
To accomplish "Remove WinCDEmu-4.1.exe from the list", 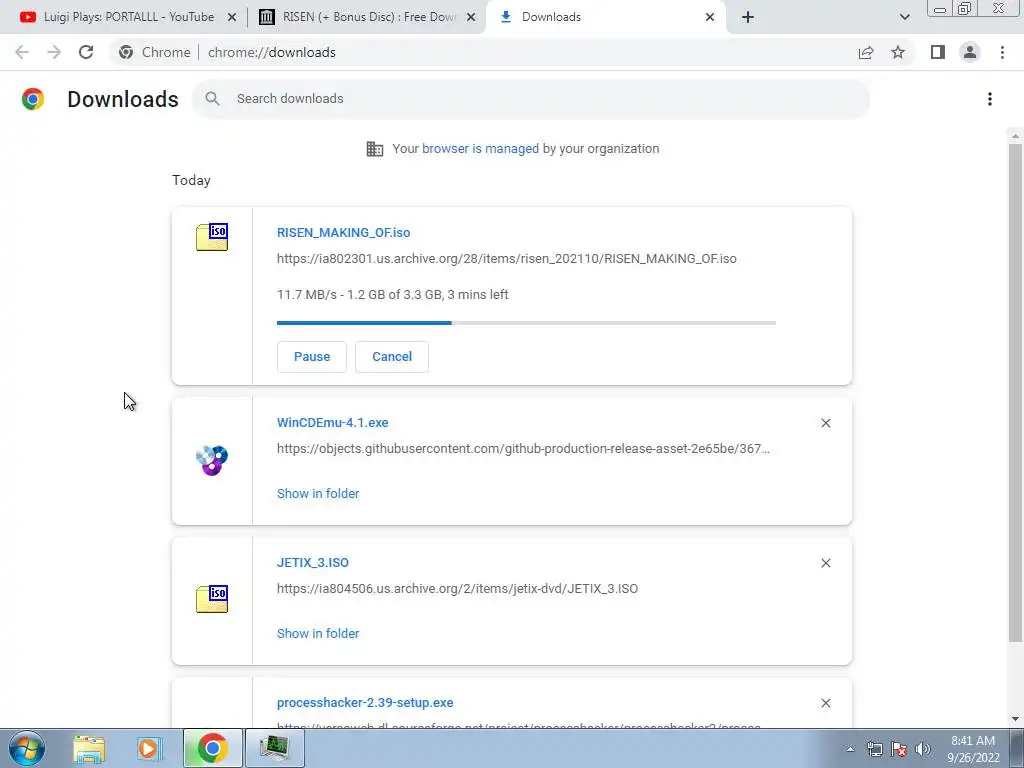I will coord(825,423).
